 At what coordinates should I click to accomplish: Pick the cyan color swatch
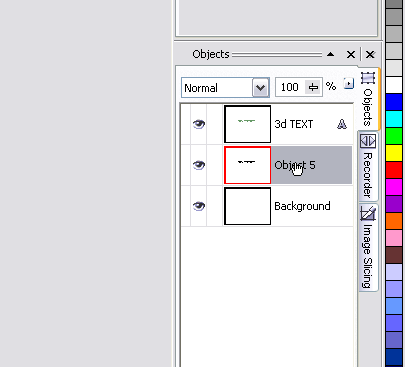click(x=394, y=119)
